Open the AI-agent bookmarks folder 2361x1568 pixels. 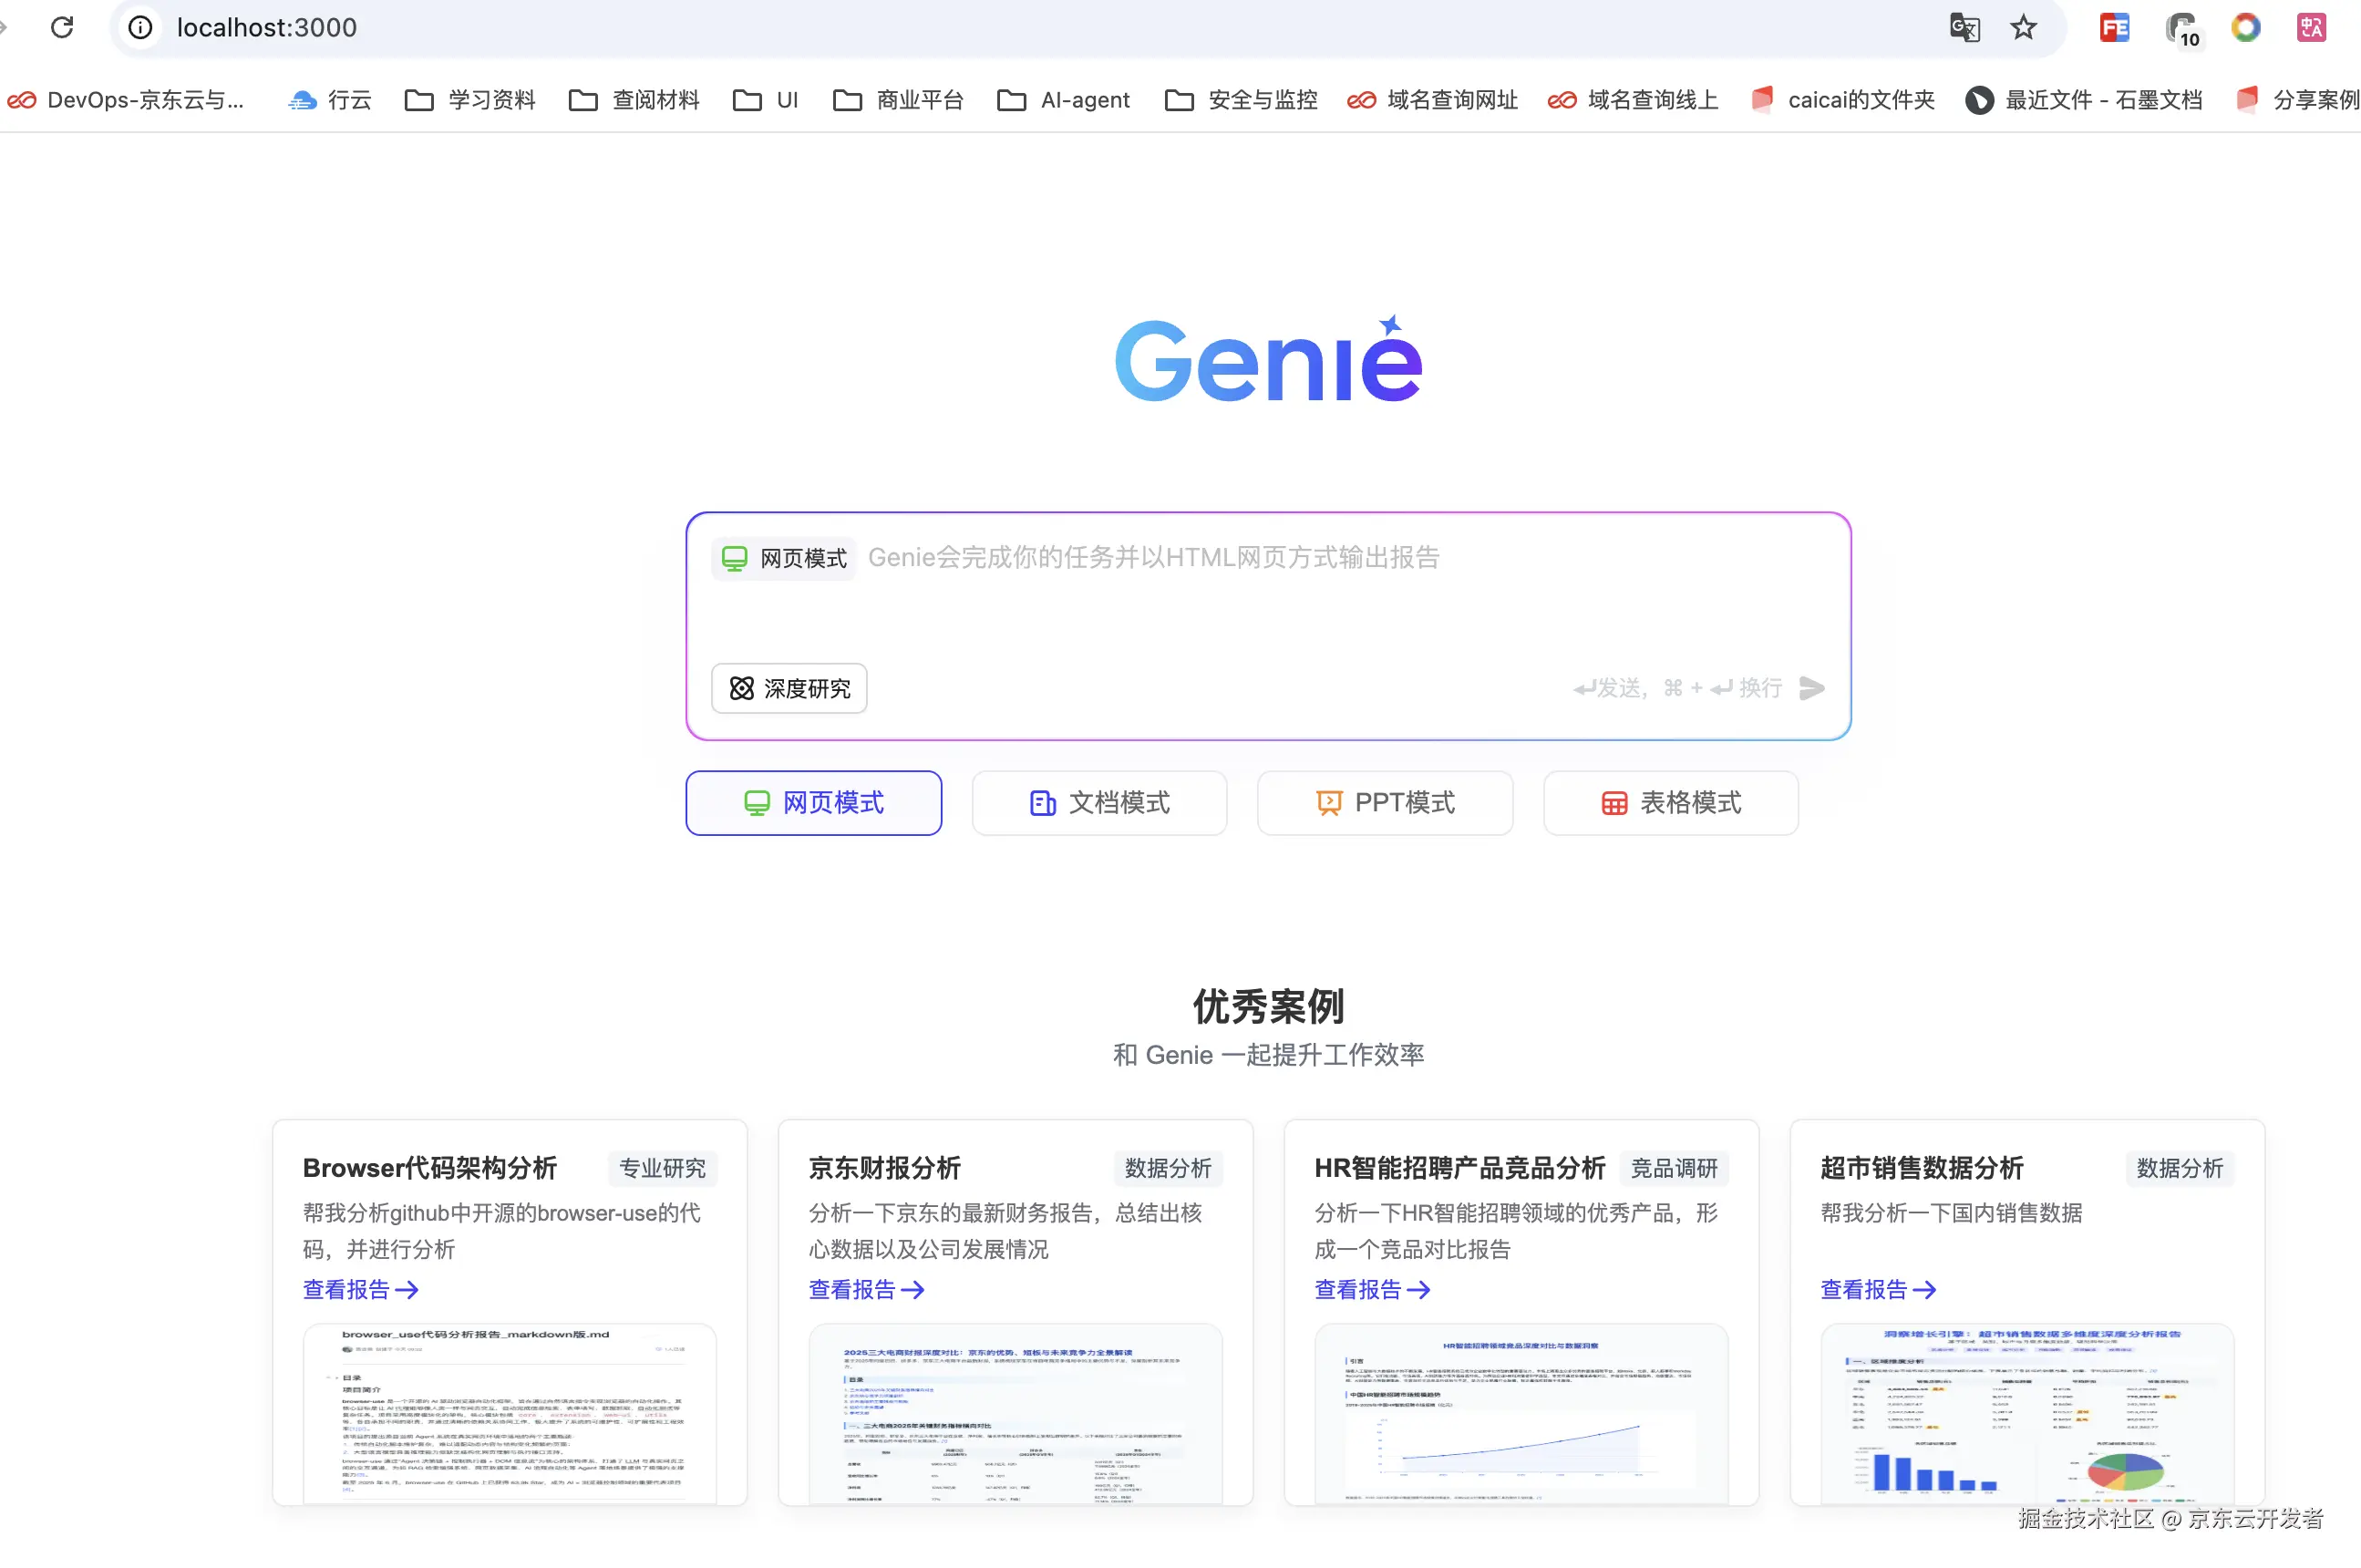[x=1062, y=99]
